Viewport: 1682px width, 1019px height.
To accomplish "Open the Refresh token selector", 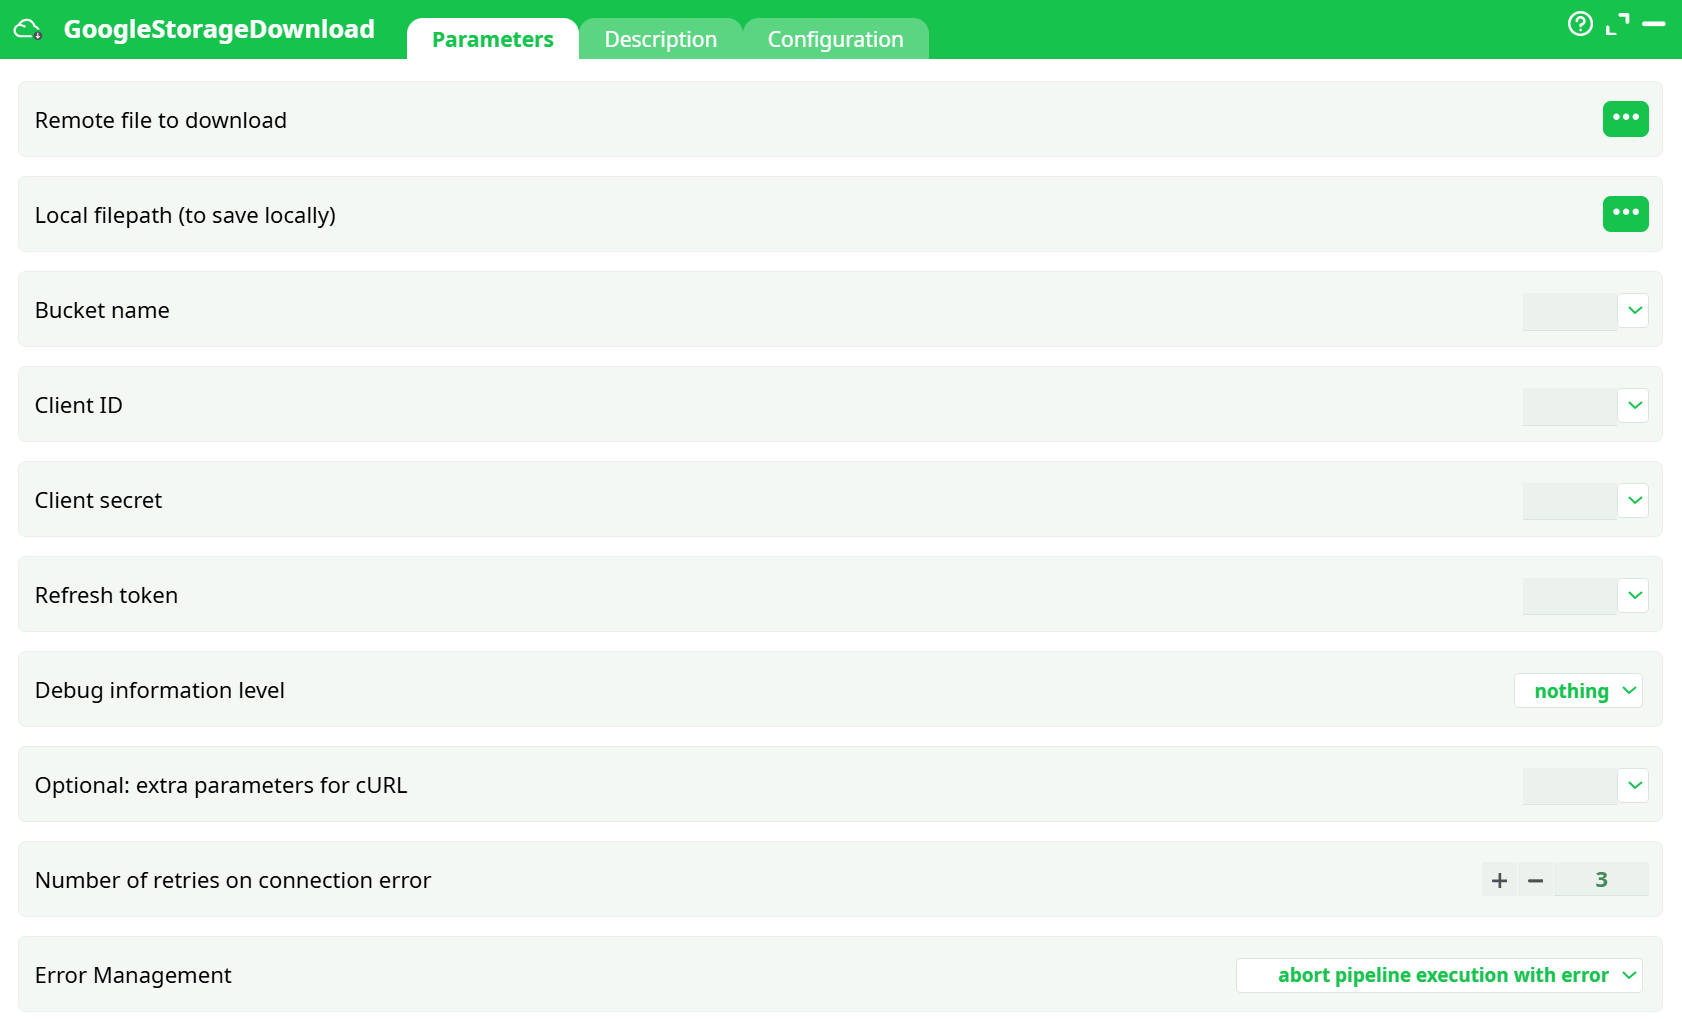I will coord(1633,595).
